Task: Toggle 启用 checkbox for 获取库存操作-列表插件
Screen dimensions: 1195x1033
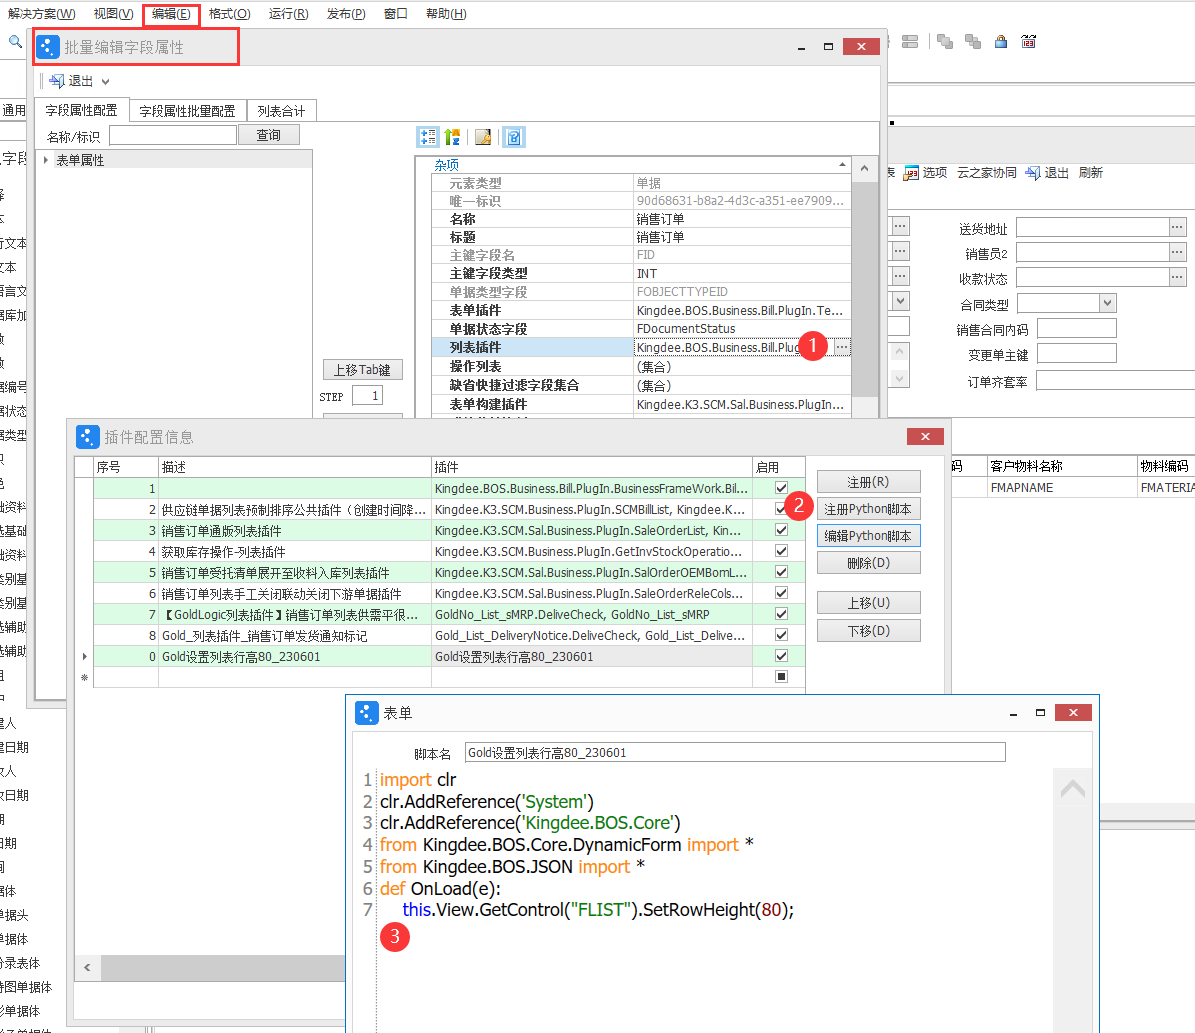Action: (x=781, y=550)
